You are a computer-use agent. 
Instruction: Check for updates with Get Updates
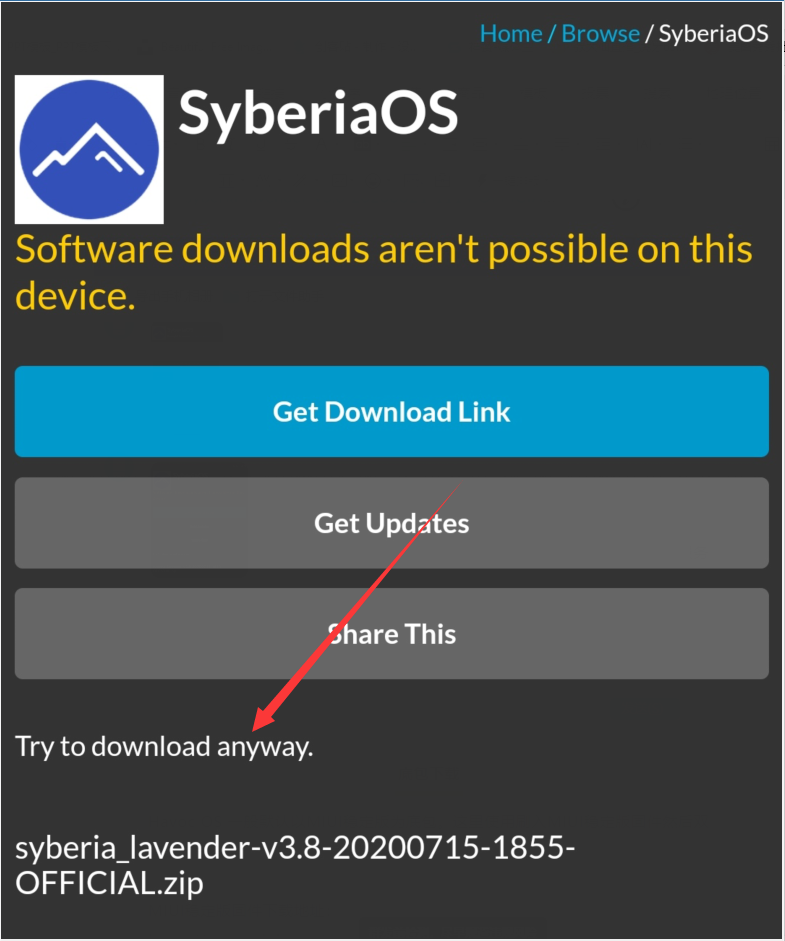(392, 523)
